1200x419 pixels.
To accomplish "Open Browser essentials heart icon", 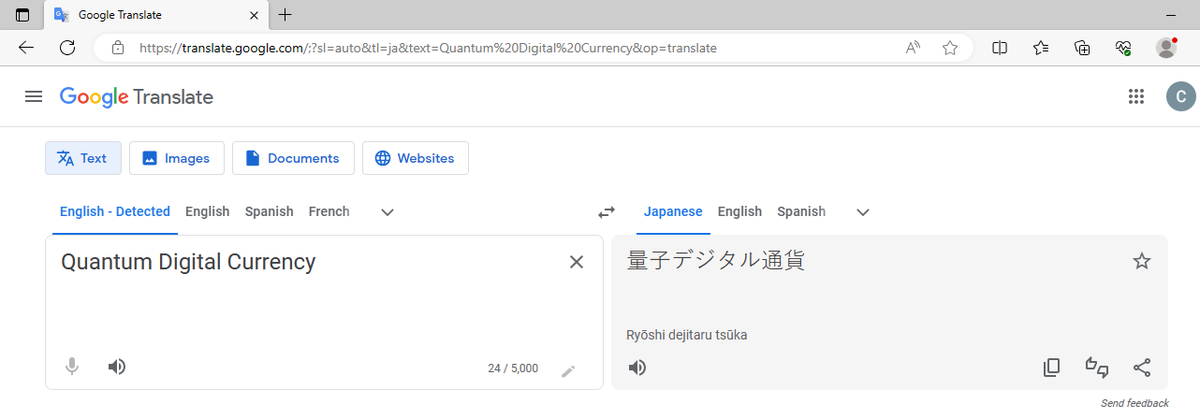I will tap(1124, 47).
